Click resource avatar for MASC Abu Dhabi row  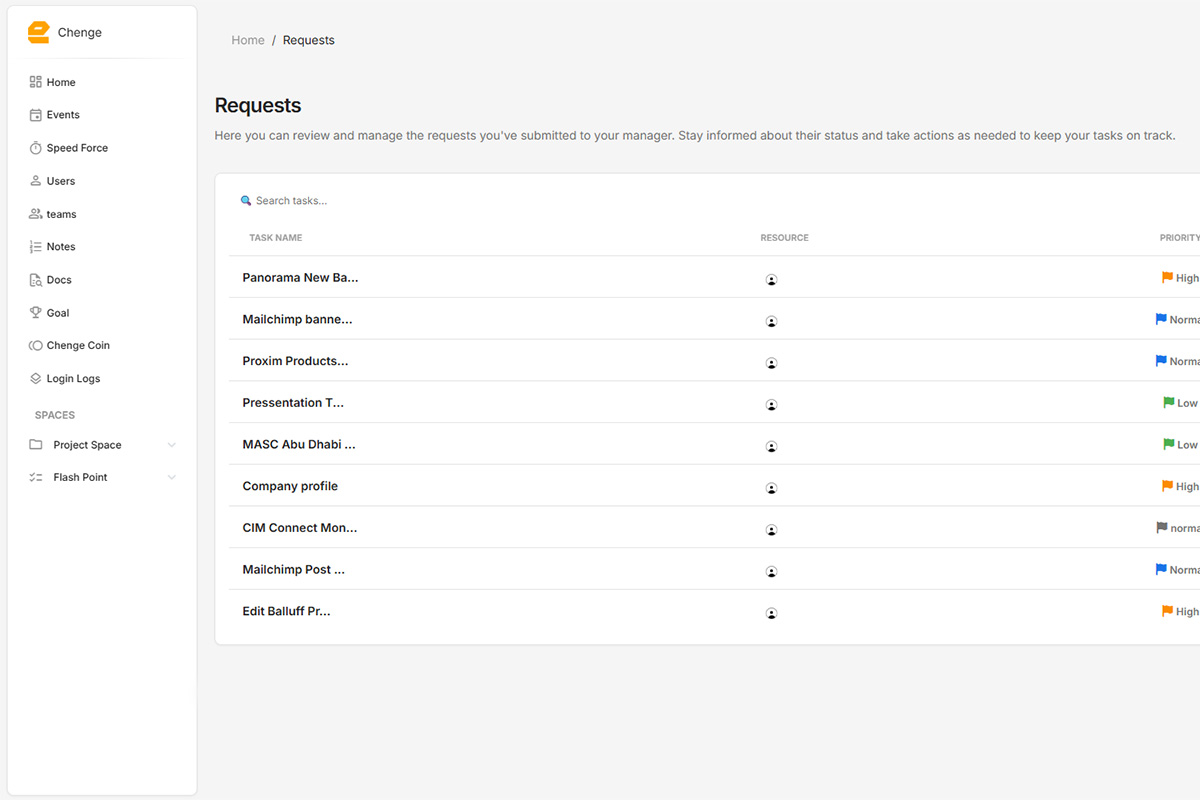click(x=772, y=447)
